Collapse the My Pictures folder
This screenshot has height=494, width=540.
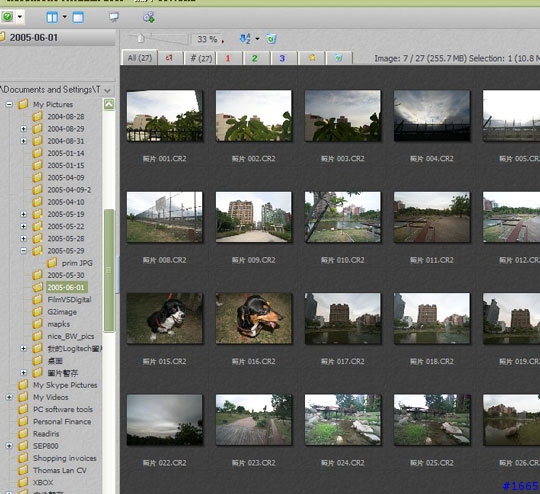coord(9,104)
